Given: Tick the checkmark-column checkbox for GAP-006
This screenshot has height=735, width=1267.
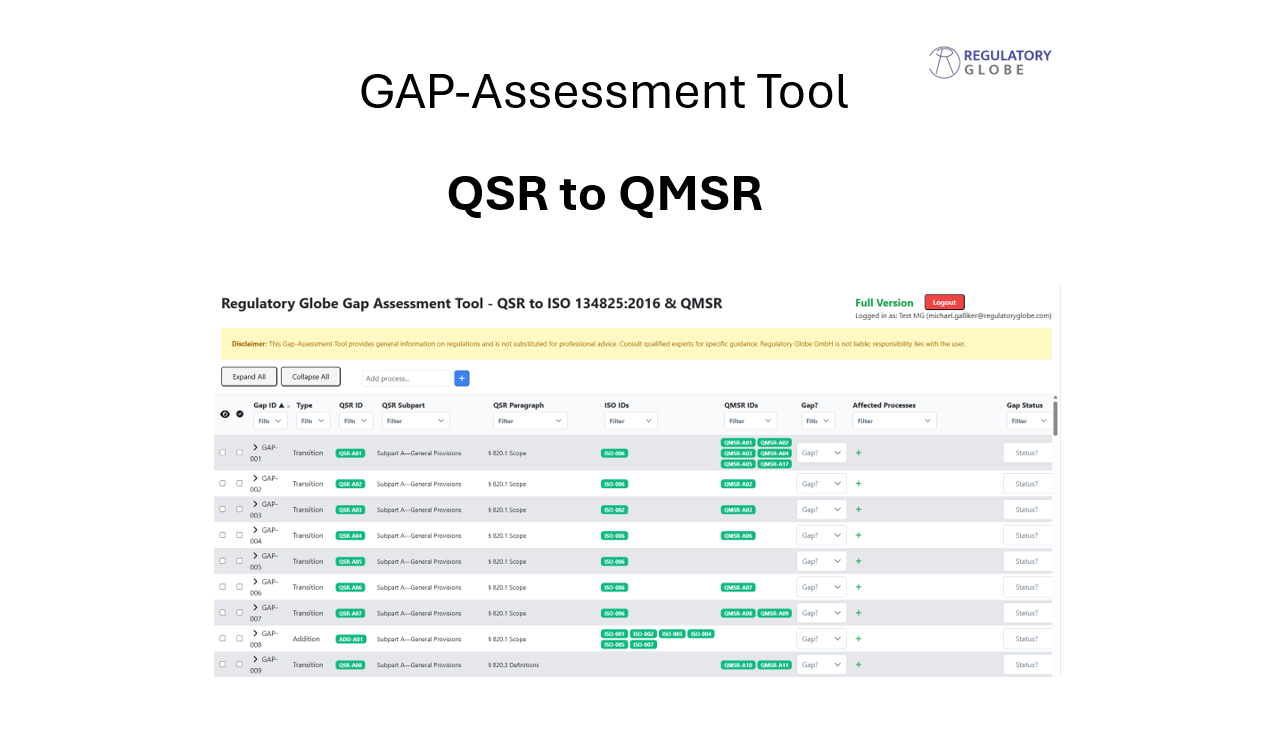Looking at the screenshot, I should click(x=239, y=588).
